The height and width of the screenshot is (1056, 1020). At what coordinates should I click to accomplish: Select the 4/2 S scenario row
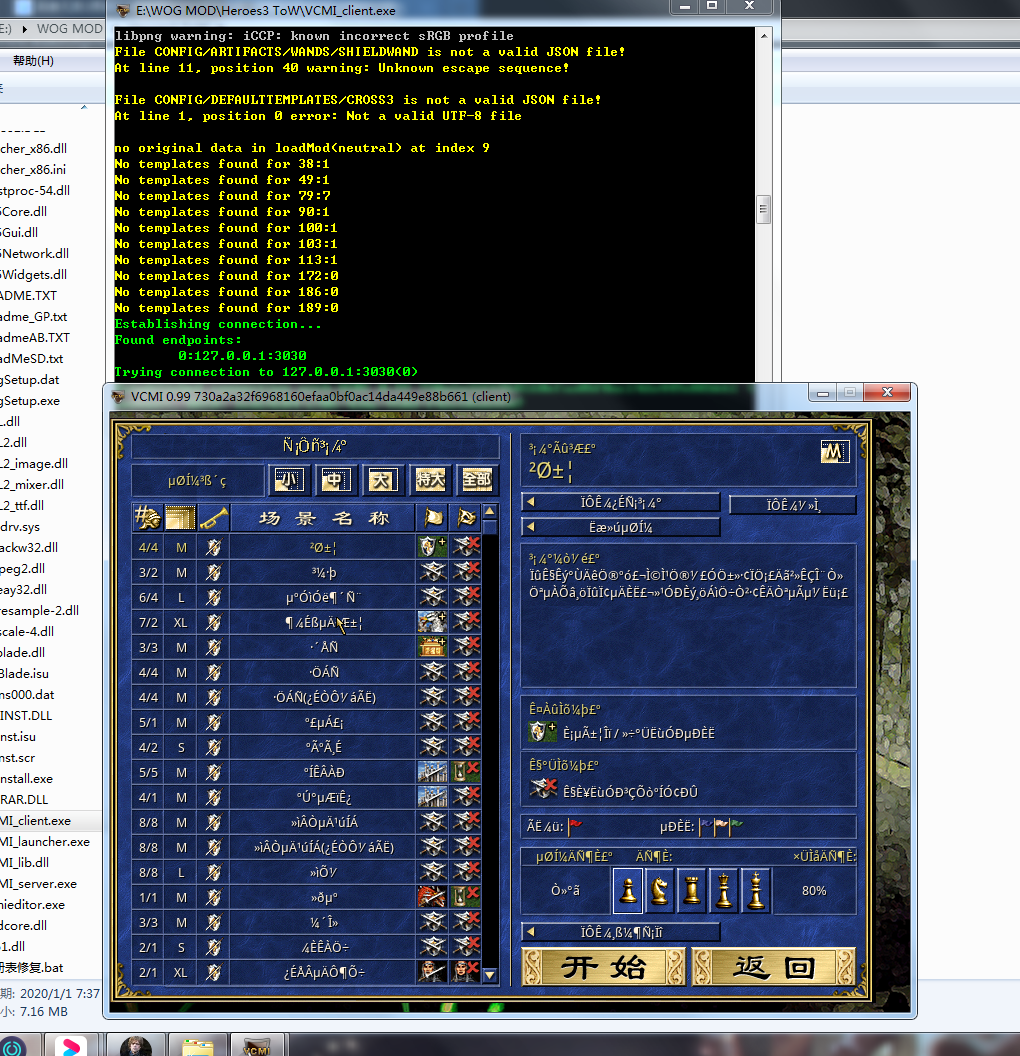pos(306,747)
